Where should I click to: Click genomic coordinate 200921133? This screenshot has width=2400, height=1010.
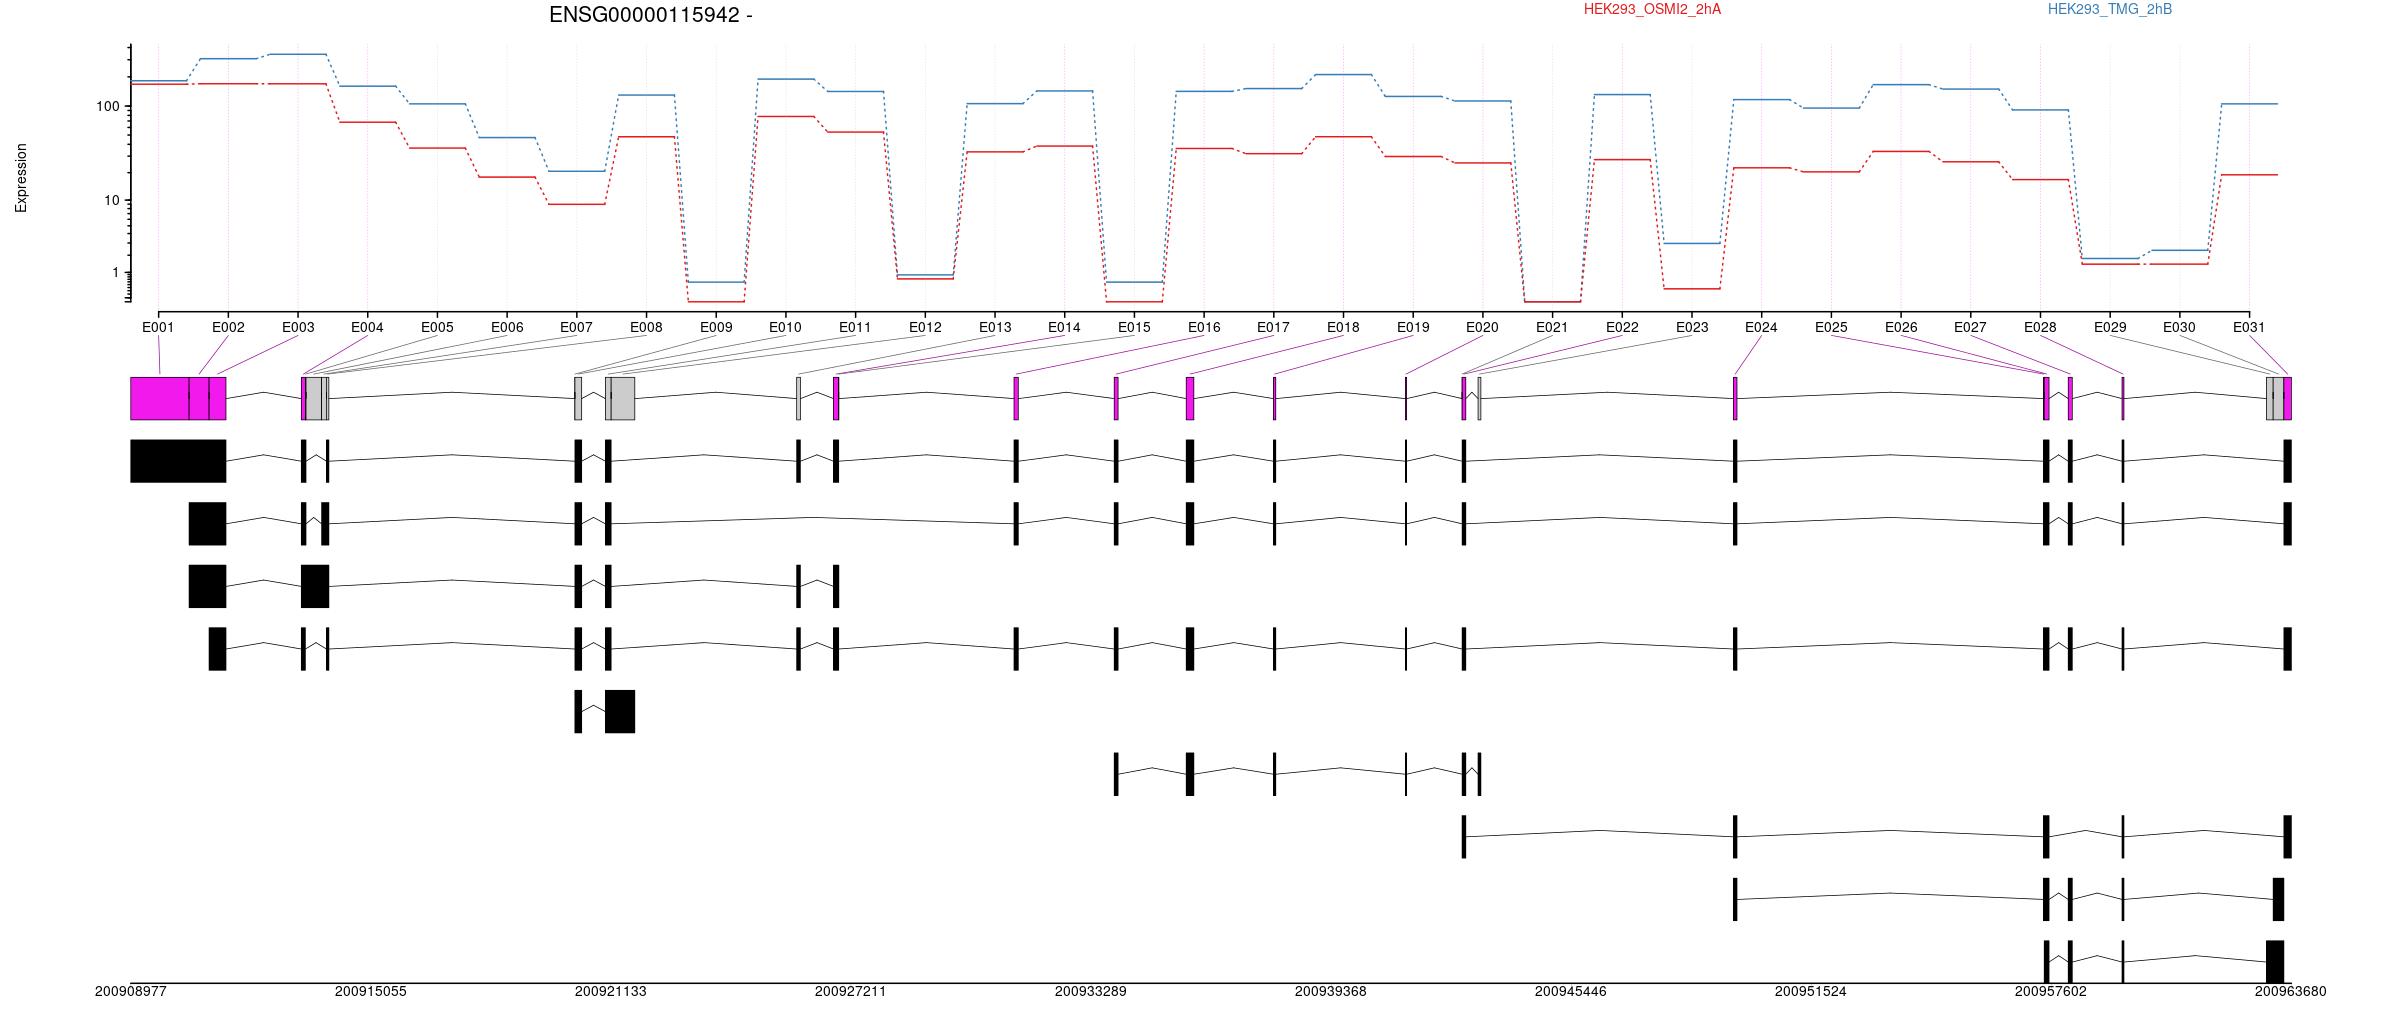(x=611, y=992)
